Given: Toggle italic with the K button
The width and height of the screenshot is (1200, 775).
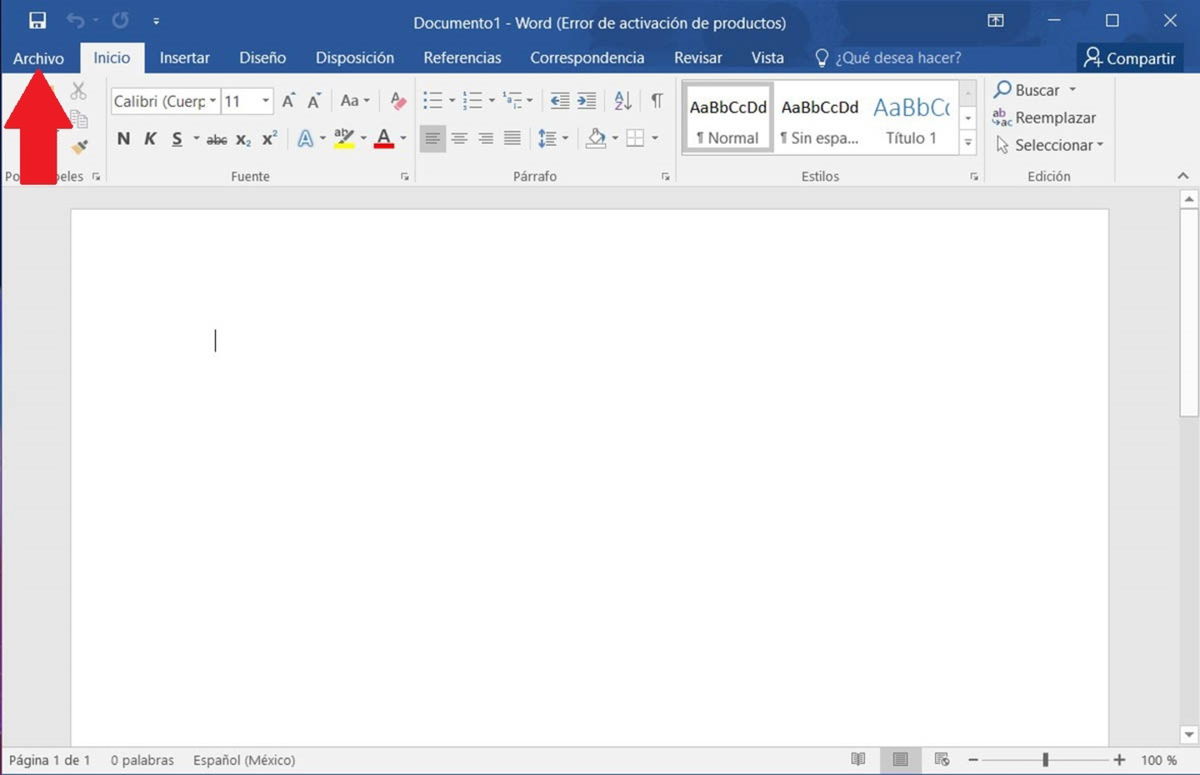Looking at the screenshot, I should [x=150, y=139].
